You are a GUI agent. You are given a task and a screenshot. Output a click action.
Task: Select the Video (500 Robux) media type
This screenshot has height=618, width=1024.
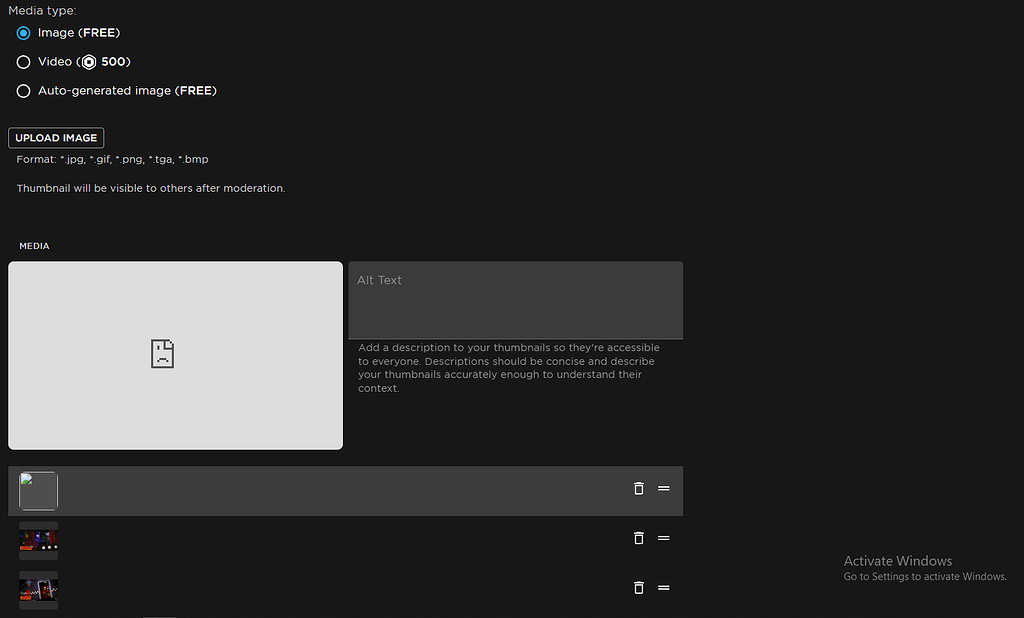[23, 61]
